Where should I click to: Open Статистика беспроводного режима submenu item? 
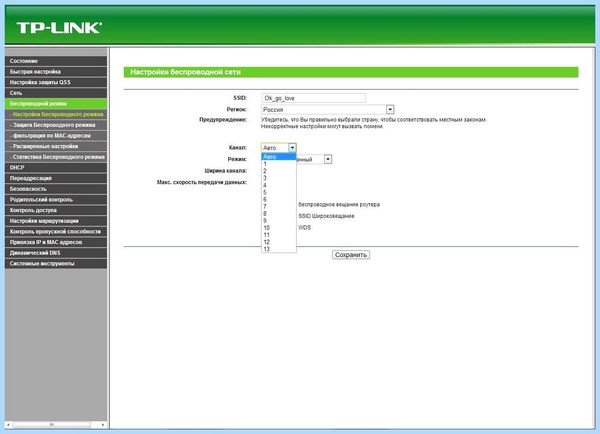tap(56, 157)
